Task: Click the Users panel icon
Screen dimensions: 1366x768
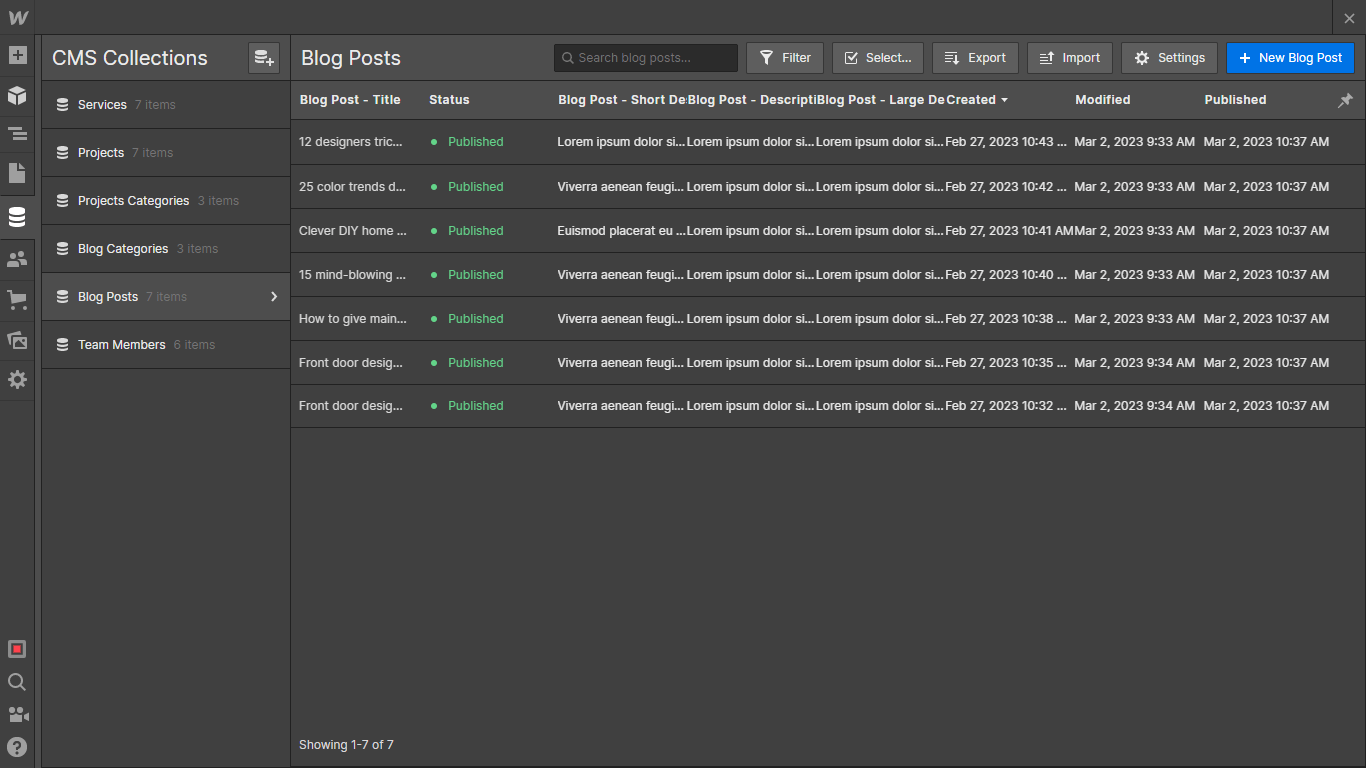Action: pyautogui.click(x=17, y=258)
